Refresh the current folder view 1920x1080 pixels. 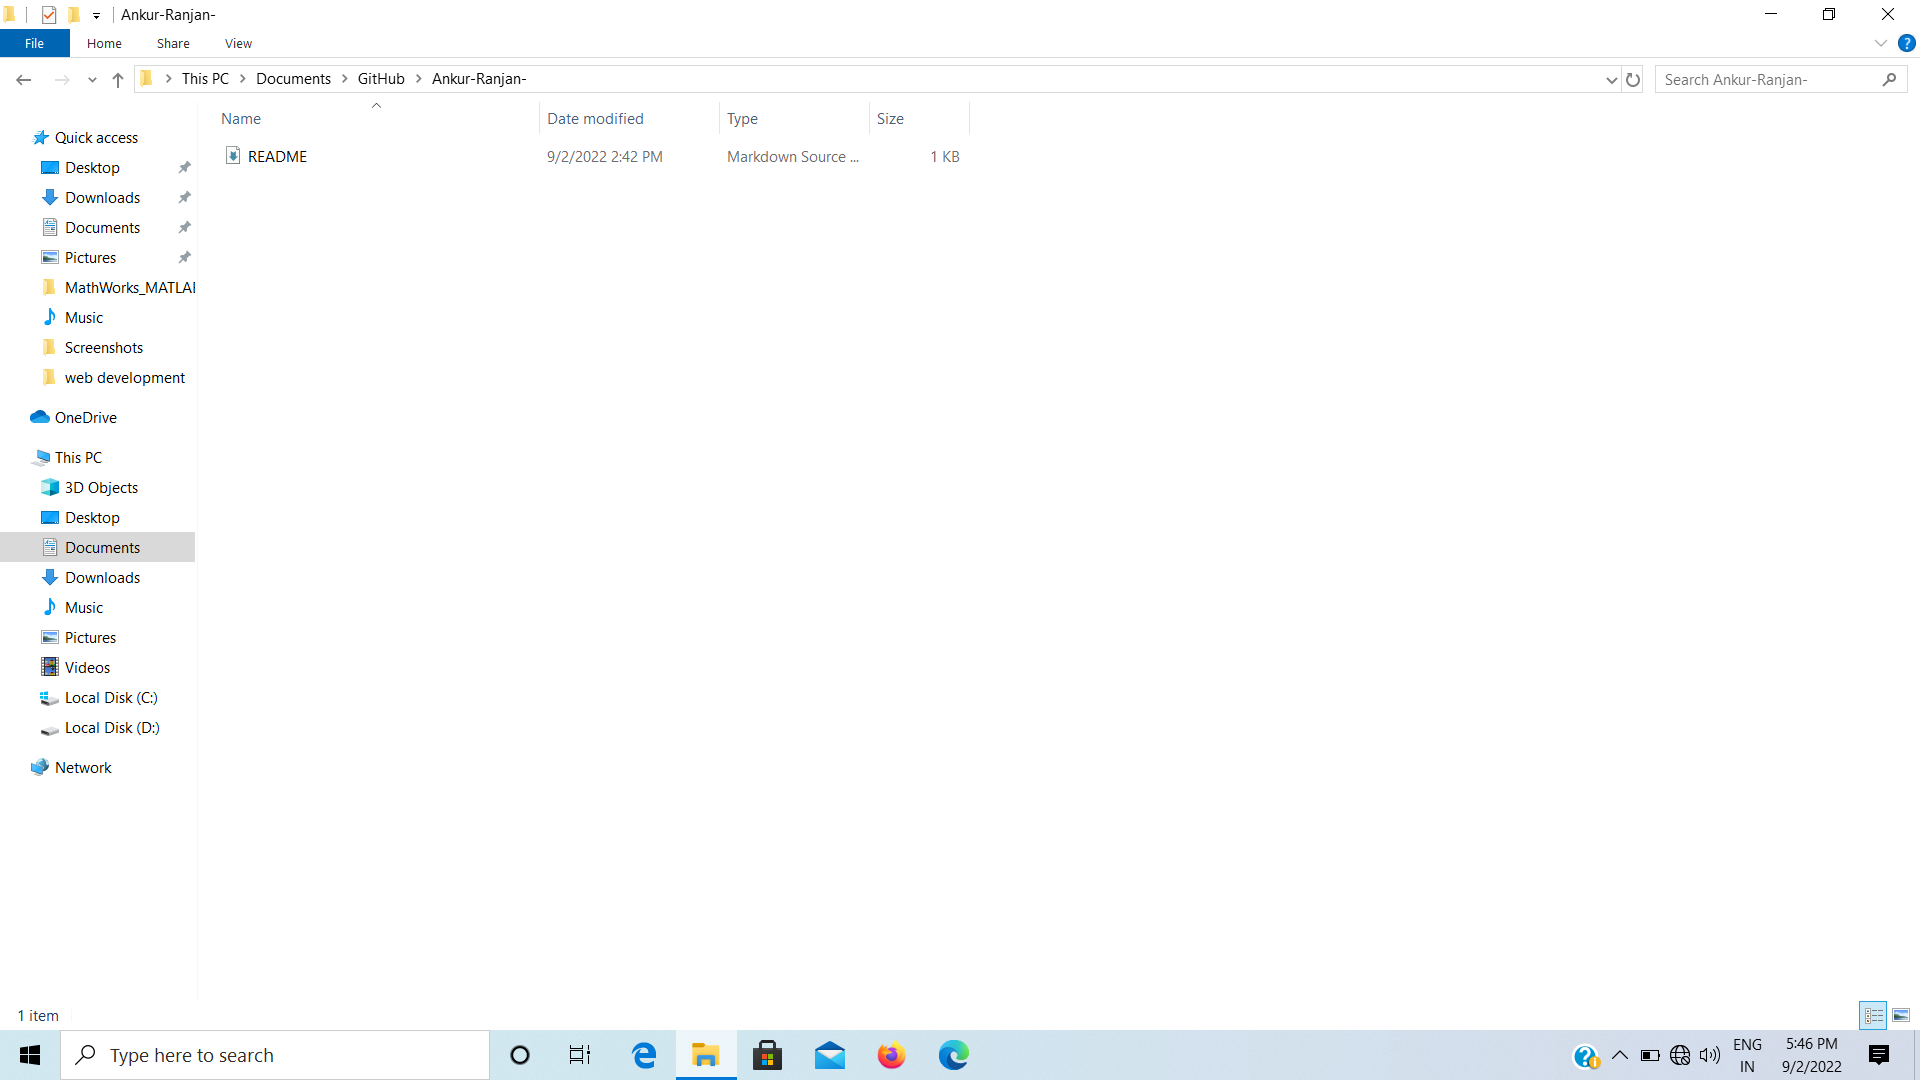pyautogui.click(x=1633, y=79)
